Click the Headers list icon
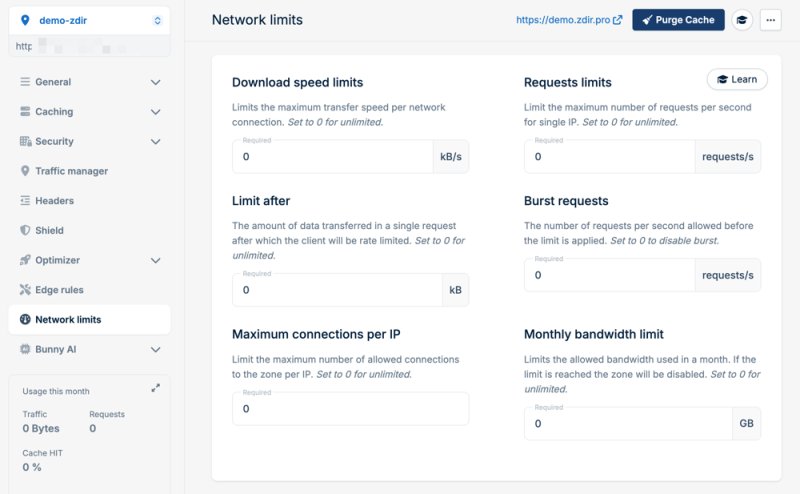Image resolution: width=800 pixels, height=494 pixels. tap(25, 200)
